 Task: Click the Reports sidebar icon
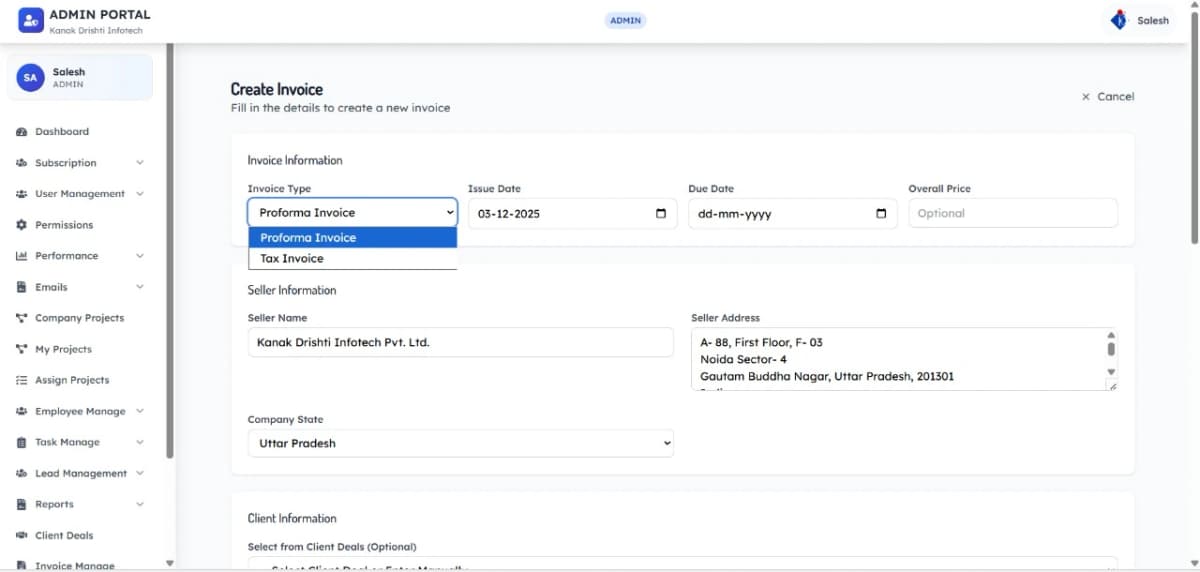(x=21, y=504)
